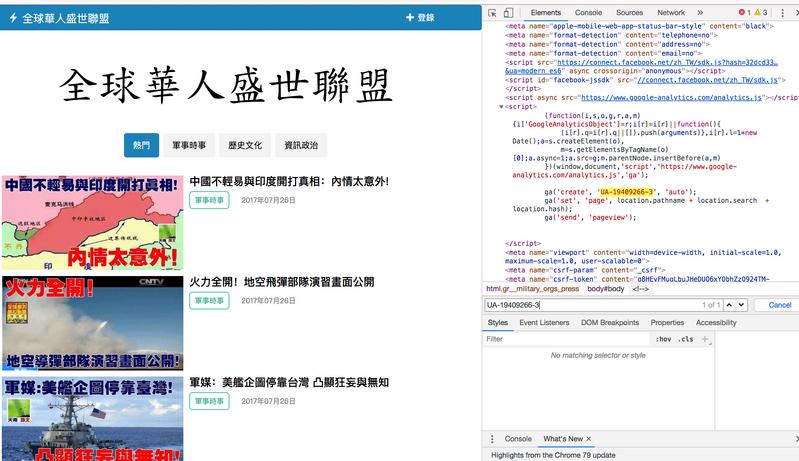Click the inspect element cursor icon
The image size is (799, 461).
pos(492,13)
